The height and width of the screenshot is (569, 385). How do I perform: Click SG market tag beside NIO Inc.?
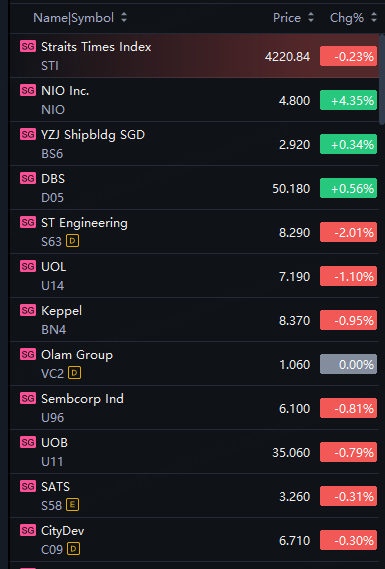(28, 90)
